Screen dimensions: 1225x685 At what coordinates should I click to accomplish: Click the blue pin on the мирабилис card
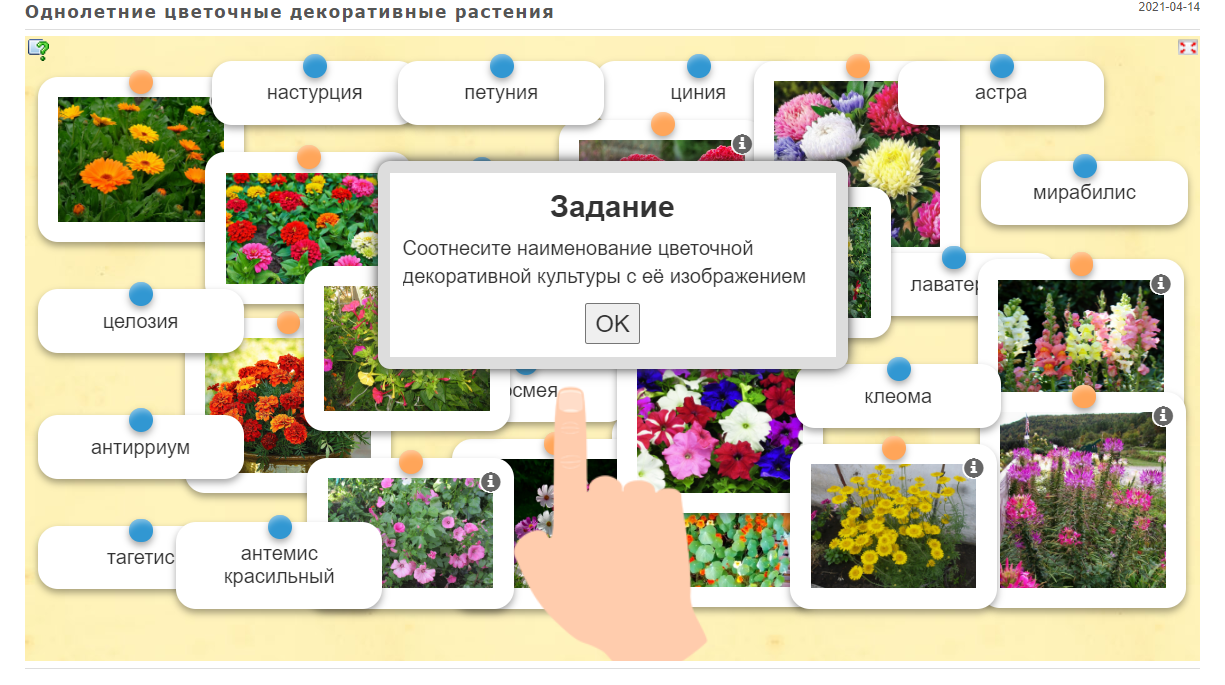coord(1085,166)
